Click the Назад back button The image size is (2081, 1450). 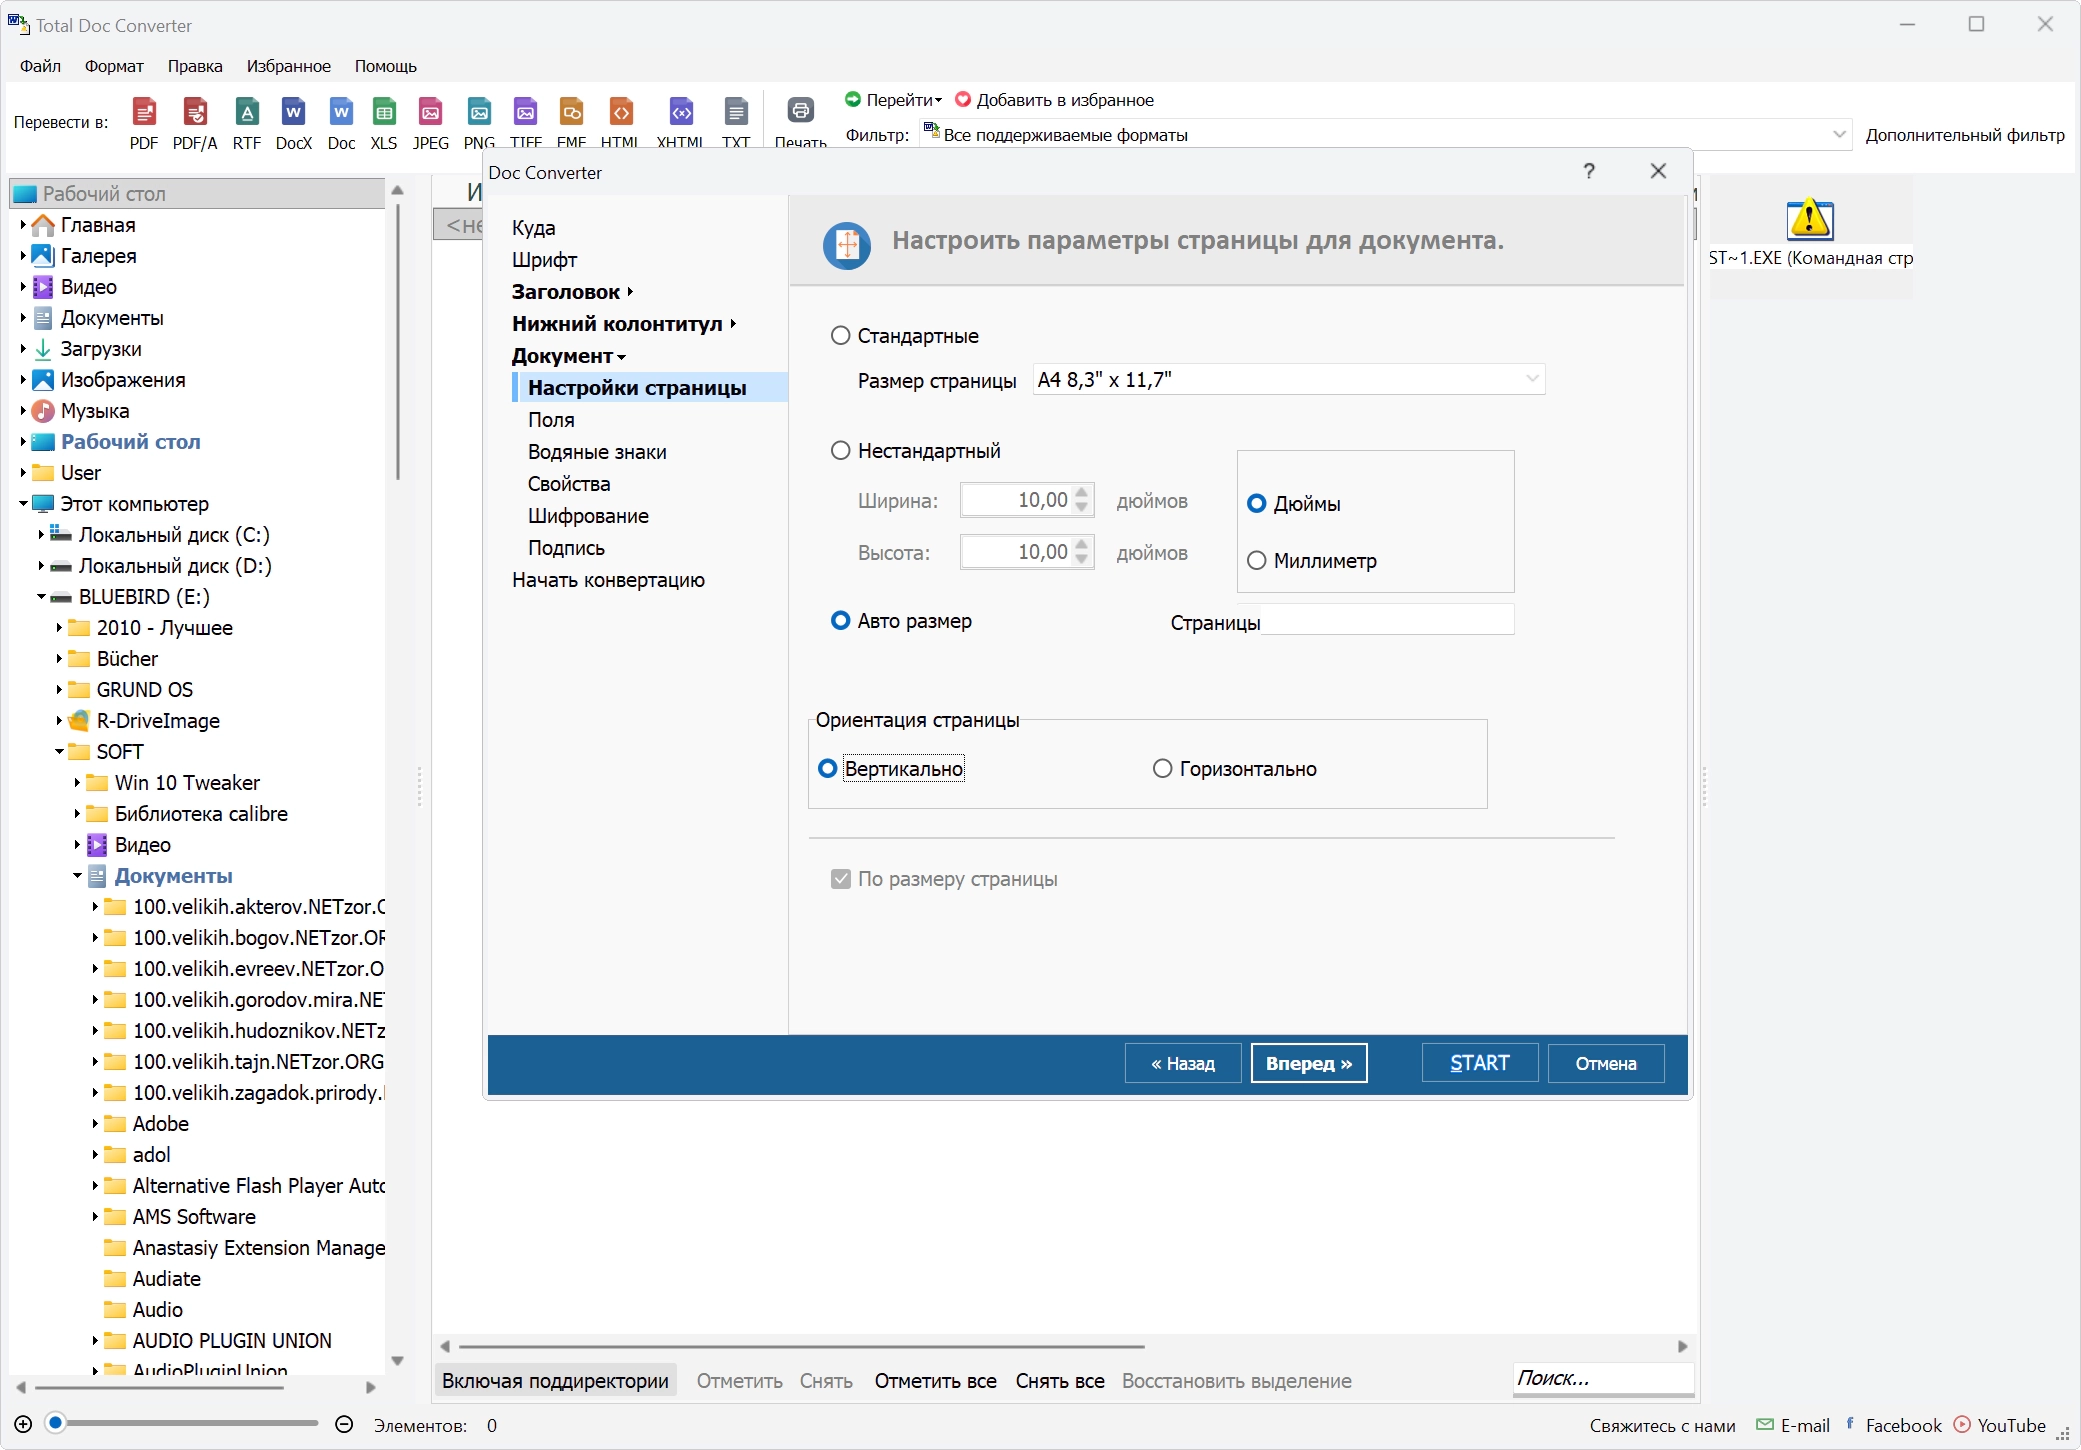click(1183, 1063)
